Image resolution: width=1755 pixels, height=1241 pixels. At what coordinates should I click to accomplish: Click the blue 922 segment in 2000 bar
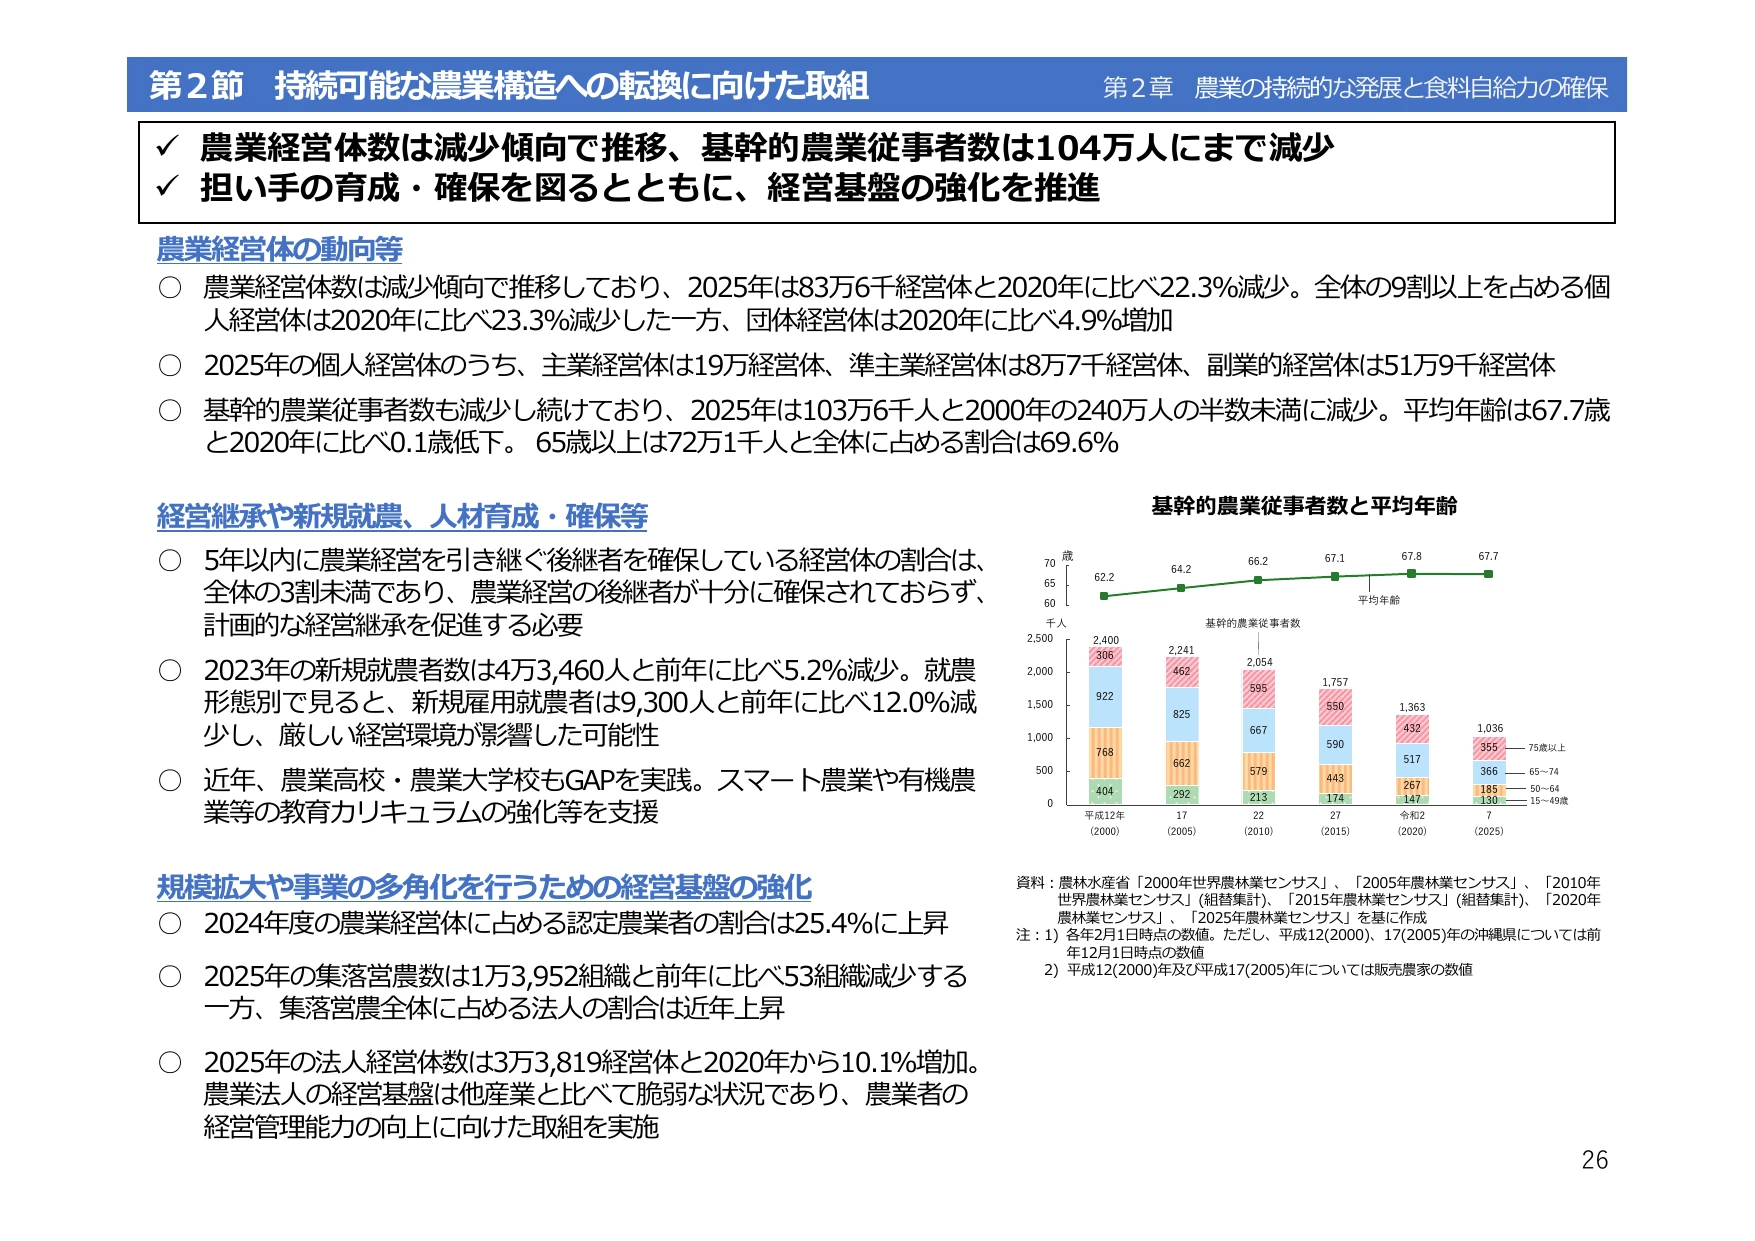1105,696
